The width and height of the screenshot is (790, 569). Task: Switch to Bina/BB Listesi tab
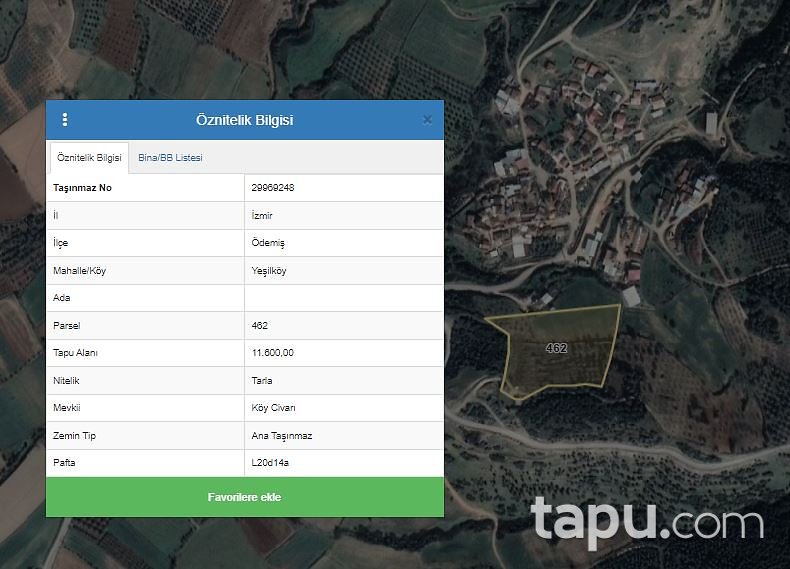tap(170, 158)
